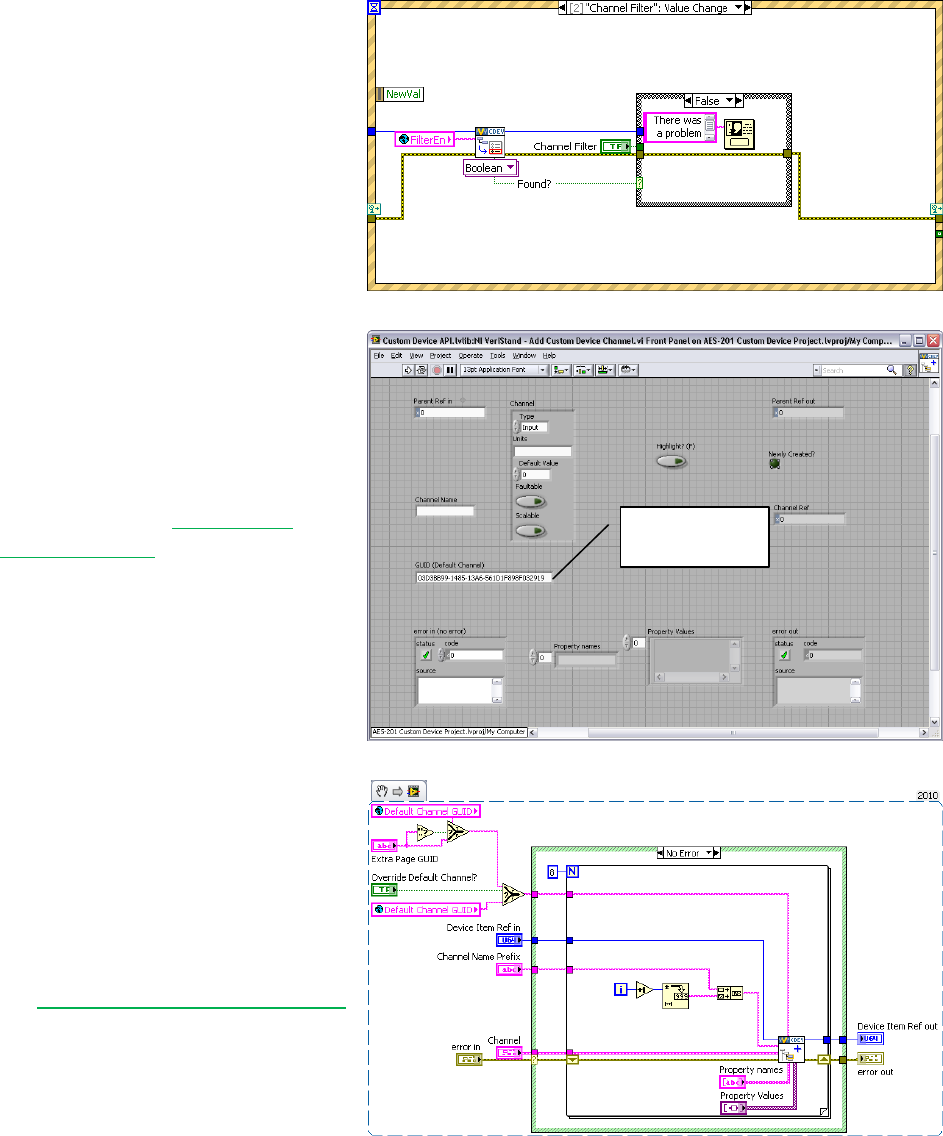Open the File menu
The height and width of the screenshot is (1136, 943).
tap(379, 356)
